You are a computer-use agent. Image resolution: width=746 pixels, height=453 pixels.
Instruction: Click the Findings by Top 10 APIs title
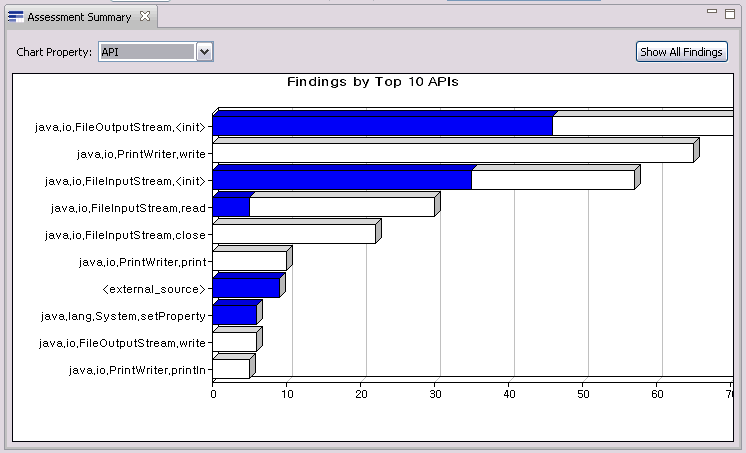point(373,82)
